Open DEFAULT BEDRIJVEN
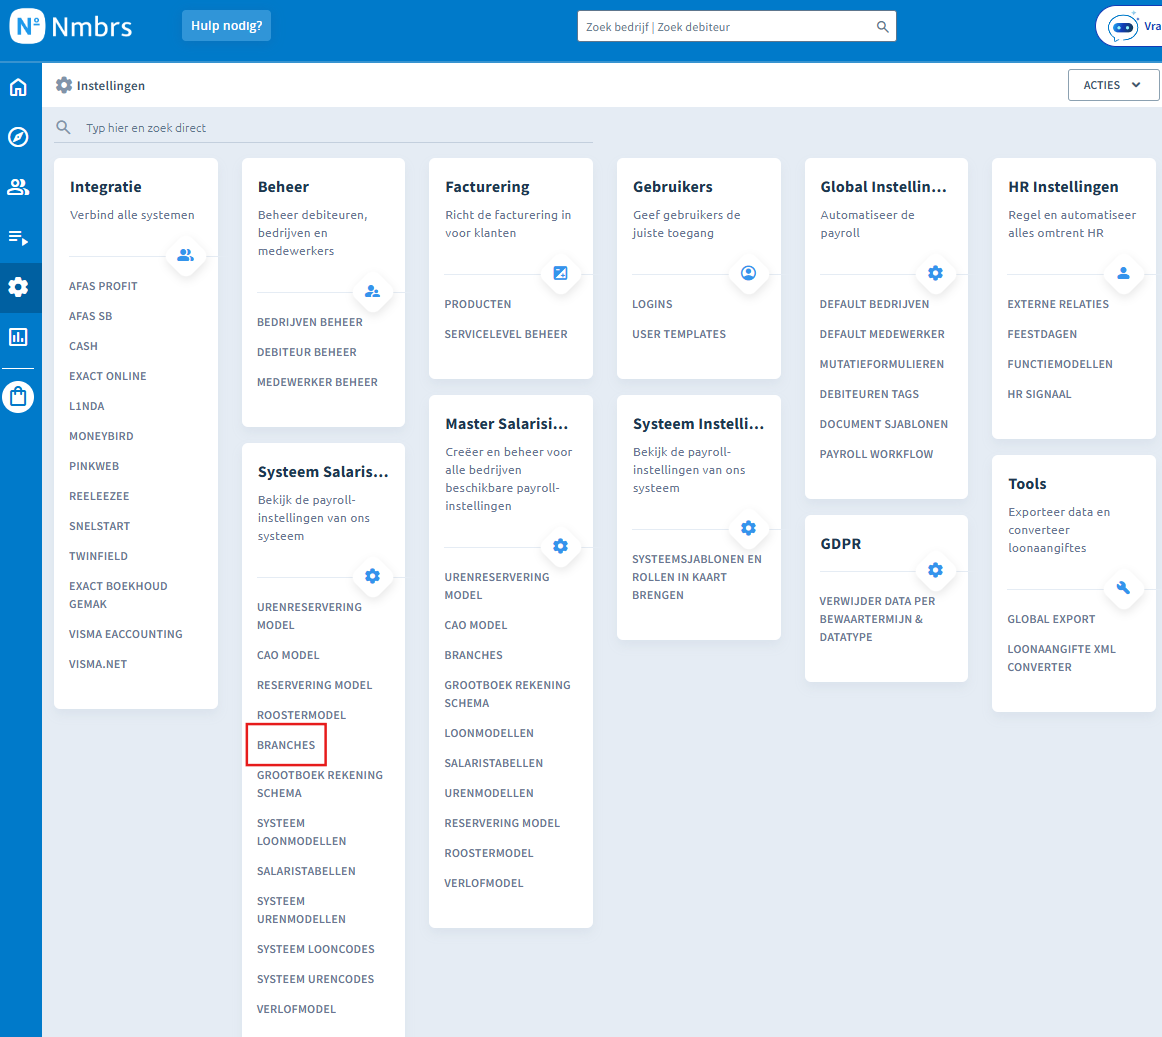The image size is (1162, 1037). tap(874, 304)
